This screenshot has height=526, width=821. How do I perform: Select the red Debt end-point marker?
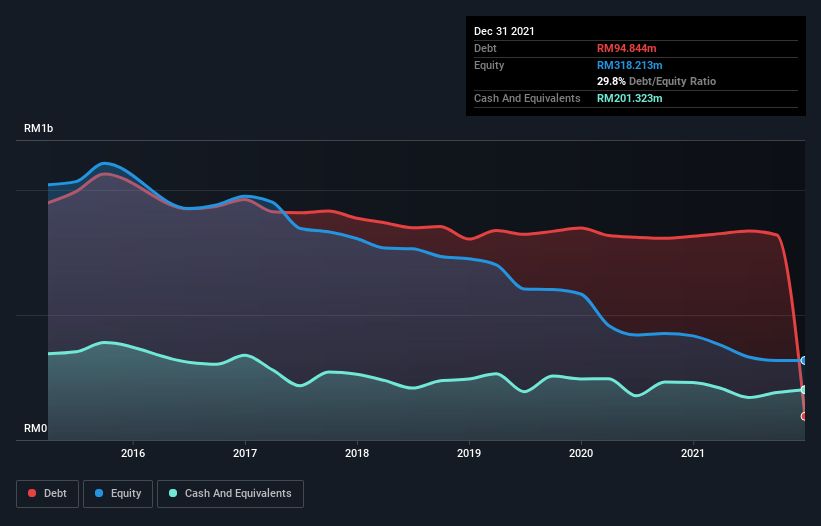[x=804, y=416]
